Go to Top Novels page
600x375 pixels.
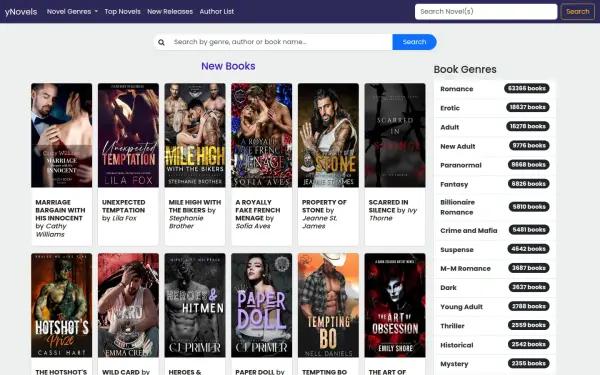pyautogui.click(x=122, y=11)
